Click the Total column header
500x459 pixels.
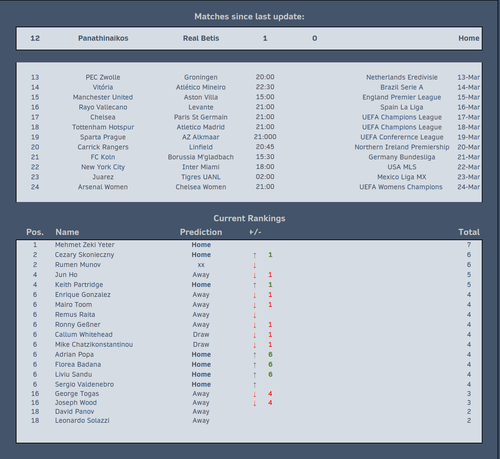click(469, 232)
